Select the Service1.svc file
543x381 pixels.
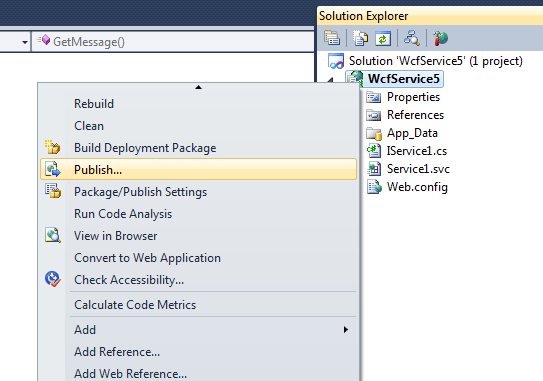coord(418,169)
